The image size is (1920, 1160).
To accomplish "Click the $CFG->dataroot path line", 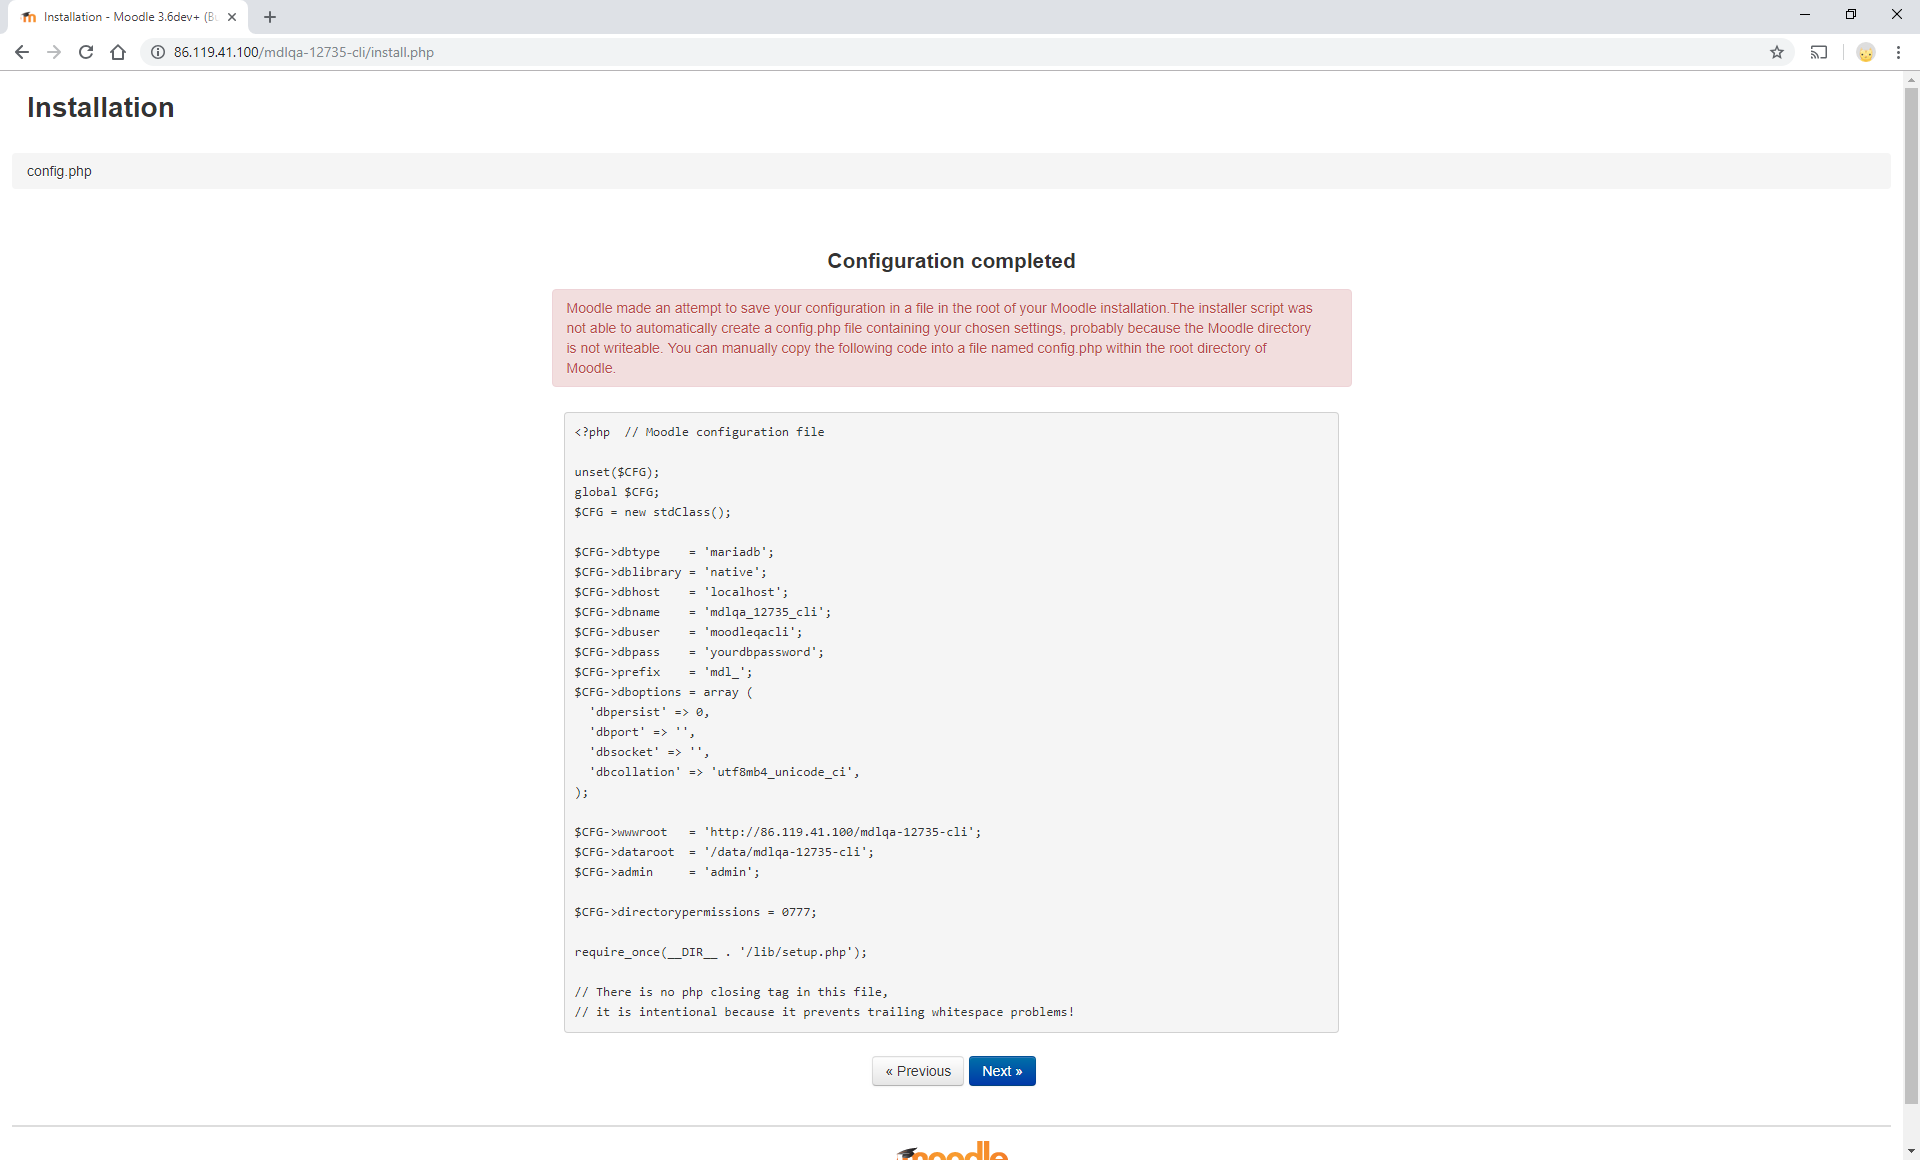I will click(x=724, y=852).
